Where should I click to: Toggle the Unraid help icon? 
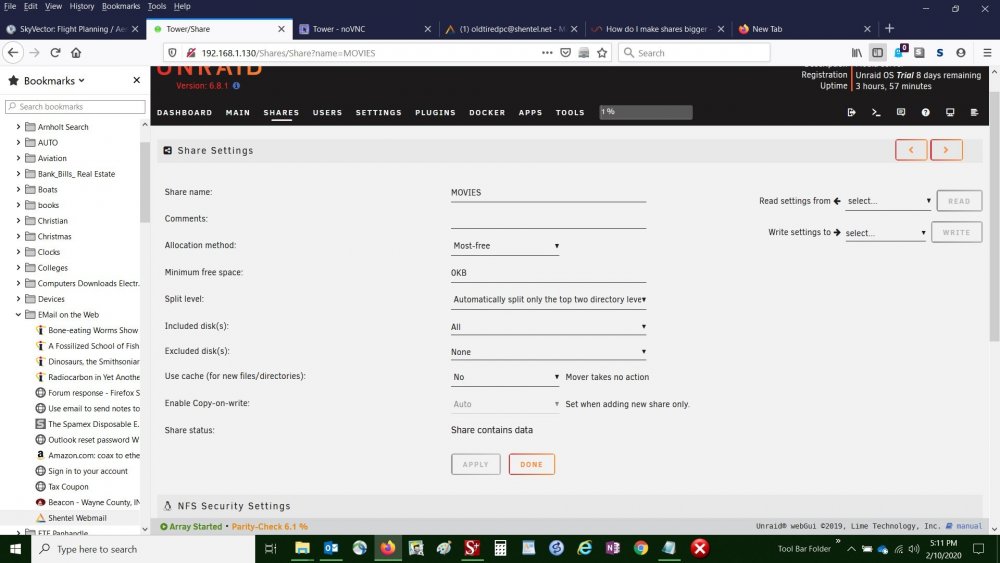[x=925, y=112]
